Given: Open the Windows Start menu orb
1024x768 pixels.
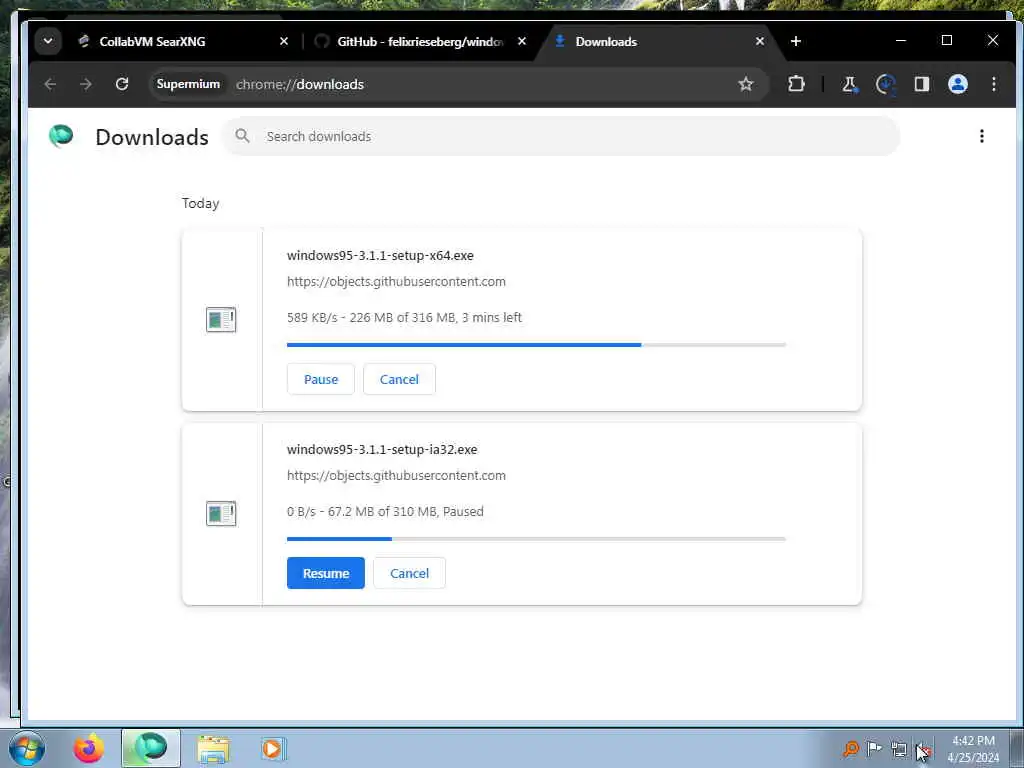Looking at the screenshot, I should (x=27, y=748).
